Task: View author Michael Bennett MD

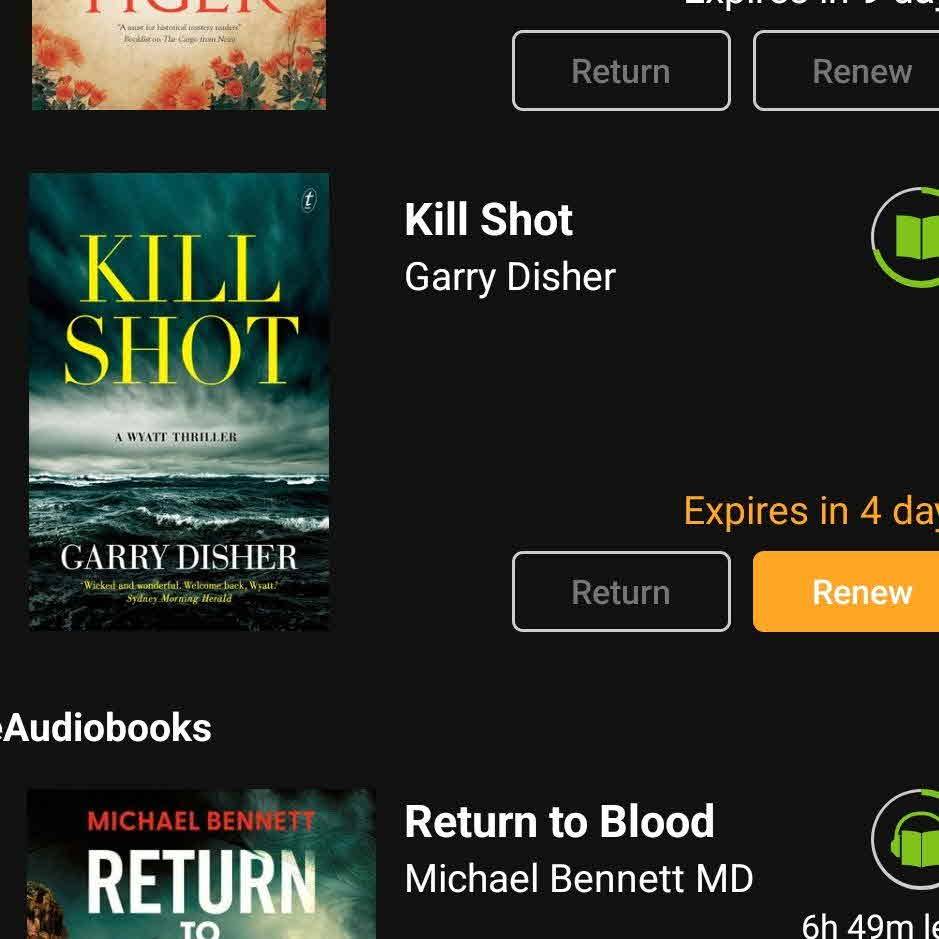Action: click(578, 879)
